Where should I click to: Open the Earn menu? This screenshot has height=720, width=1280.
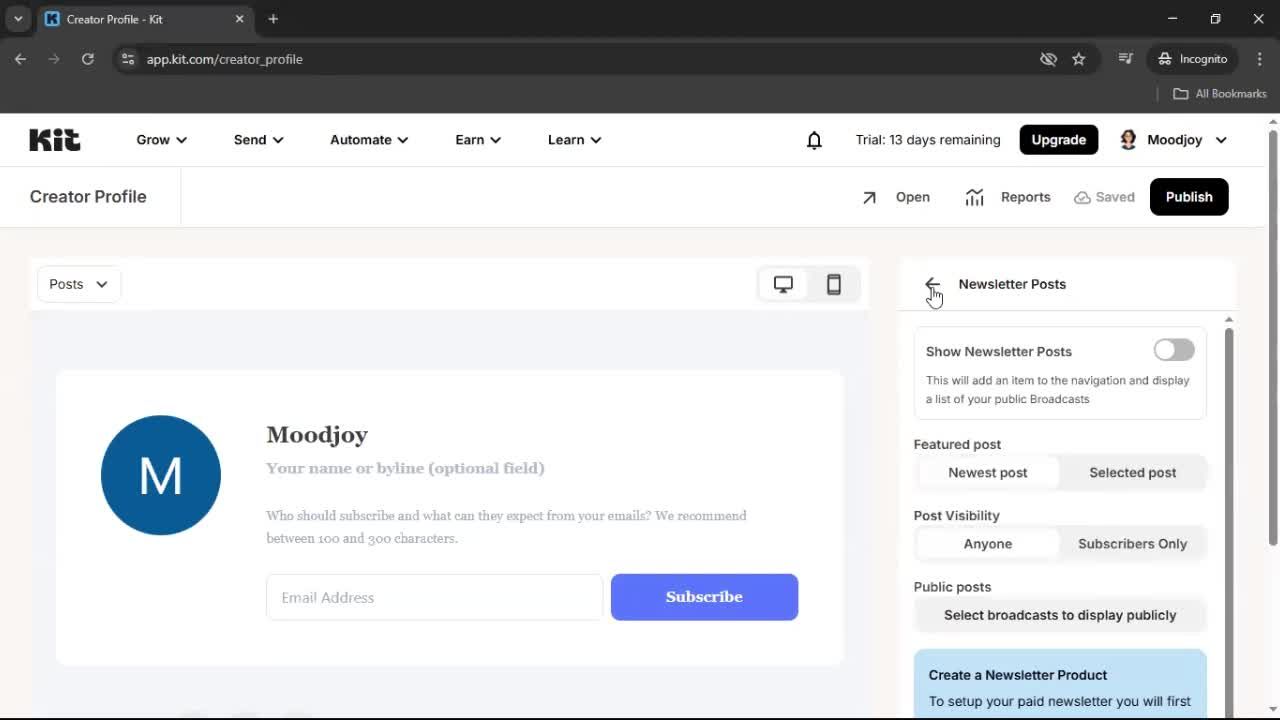(x=477, y=140)
